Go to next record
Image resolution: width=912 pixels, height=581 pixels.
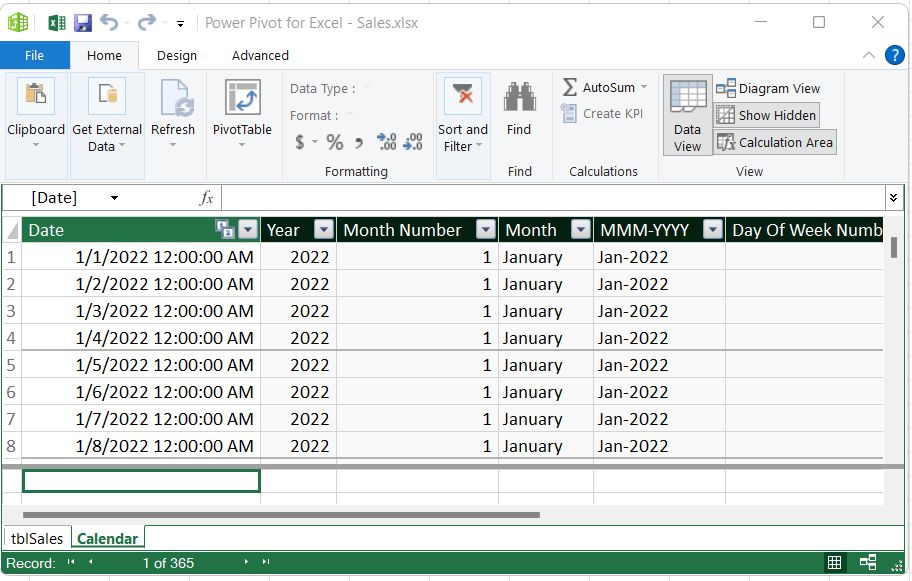[246, 562]
